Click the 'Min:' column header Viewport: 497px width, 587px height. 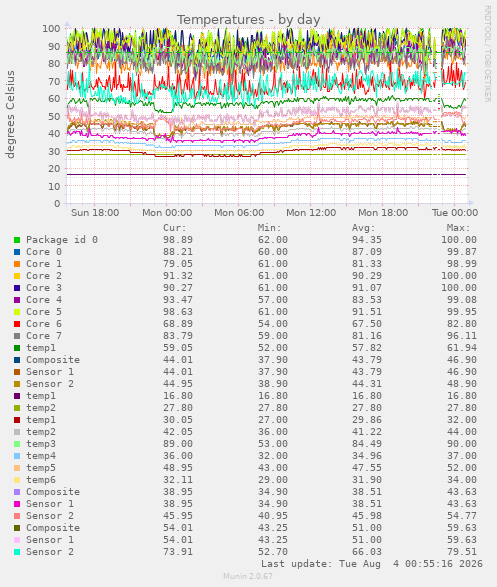coord(269,228)
